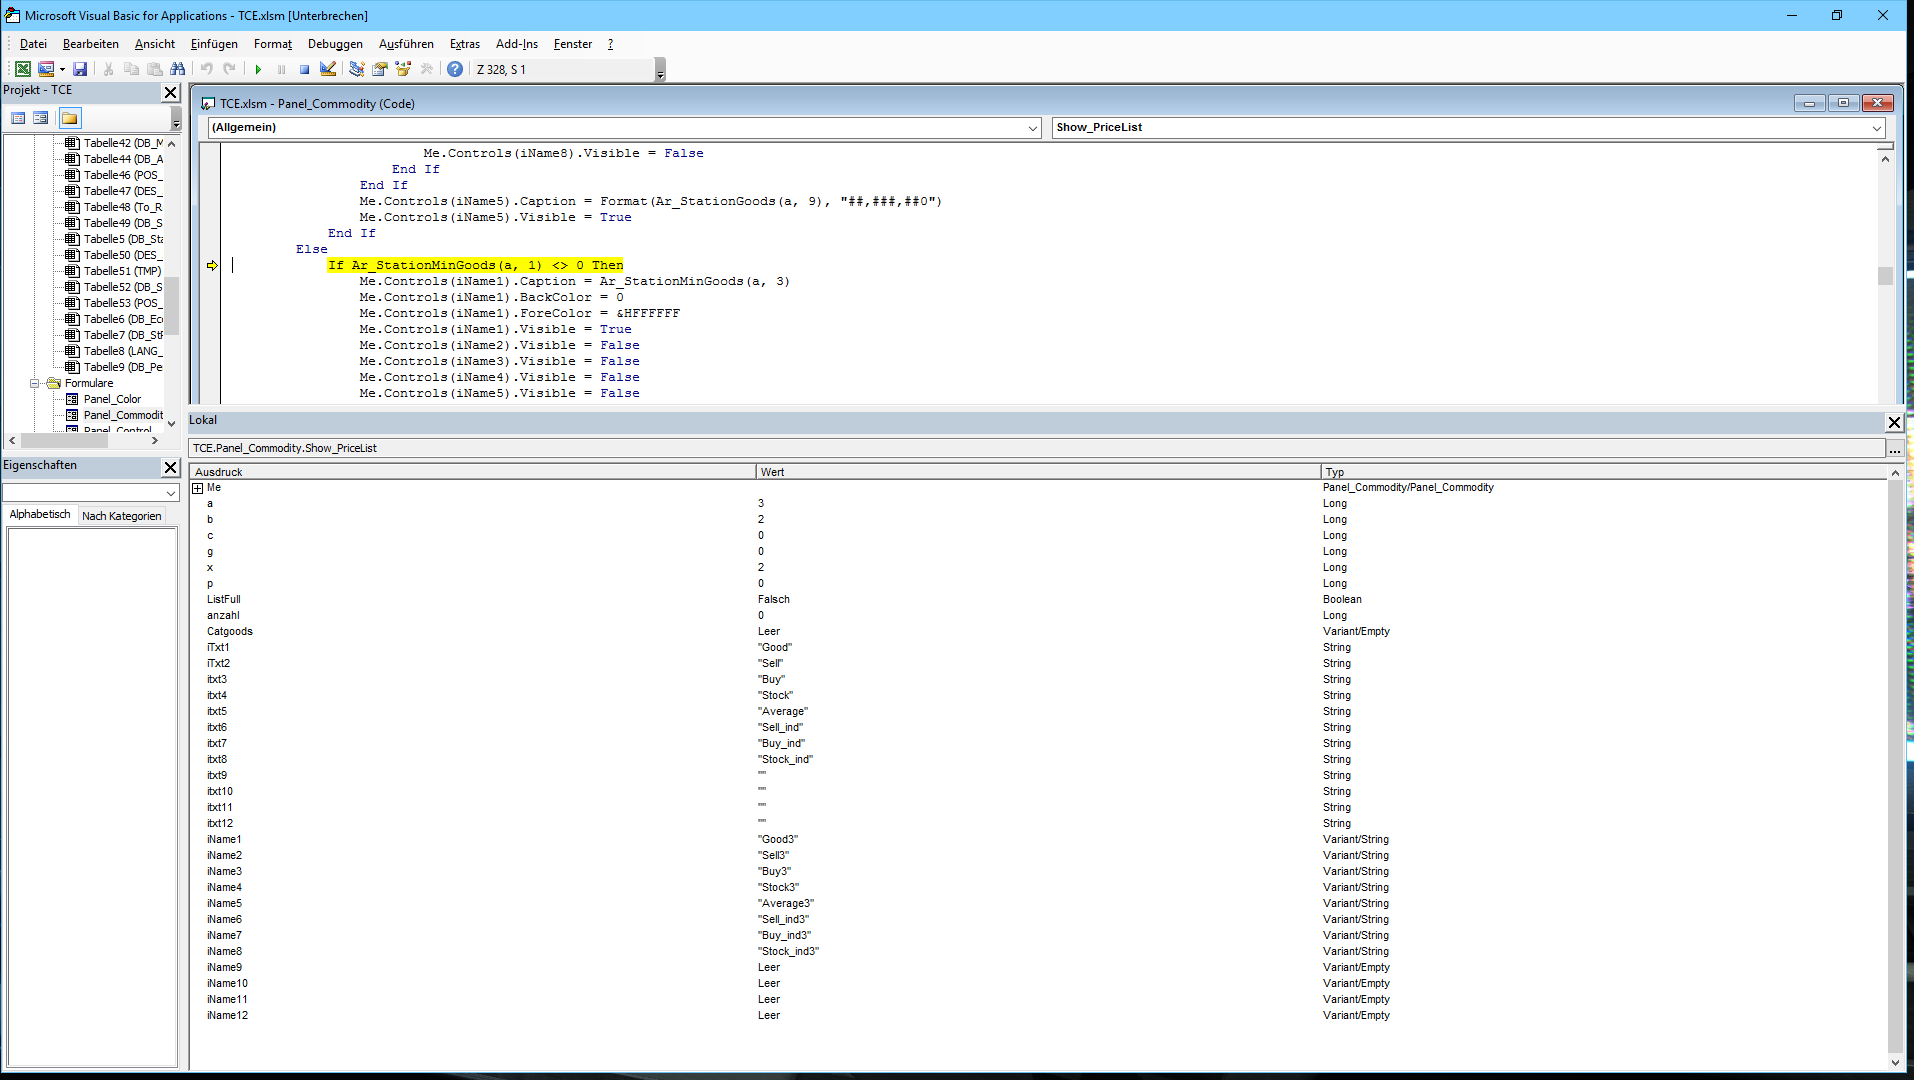Open the Datei menu
This screenshot has height=1080, width=1914.
coord(33,44)
